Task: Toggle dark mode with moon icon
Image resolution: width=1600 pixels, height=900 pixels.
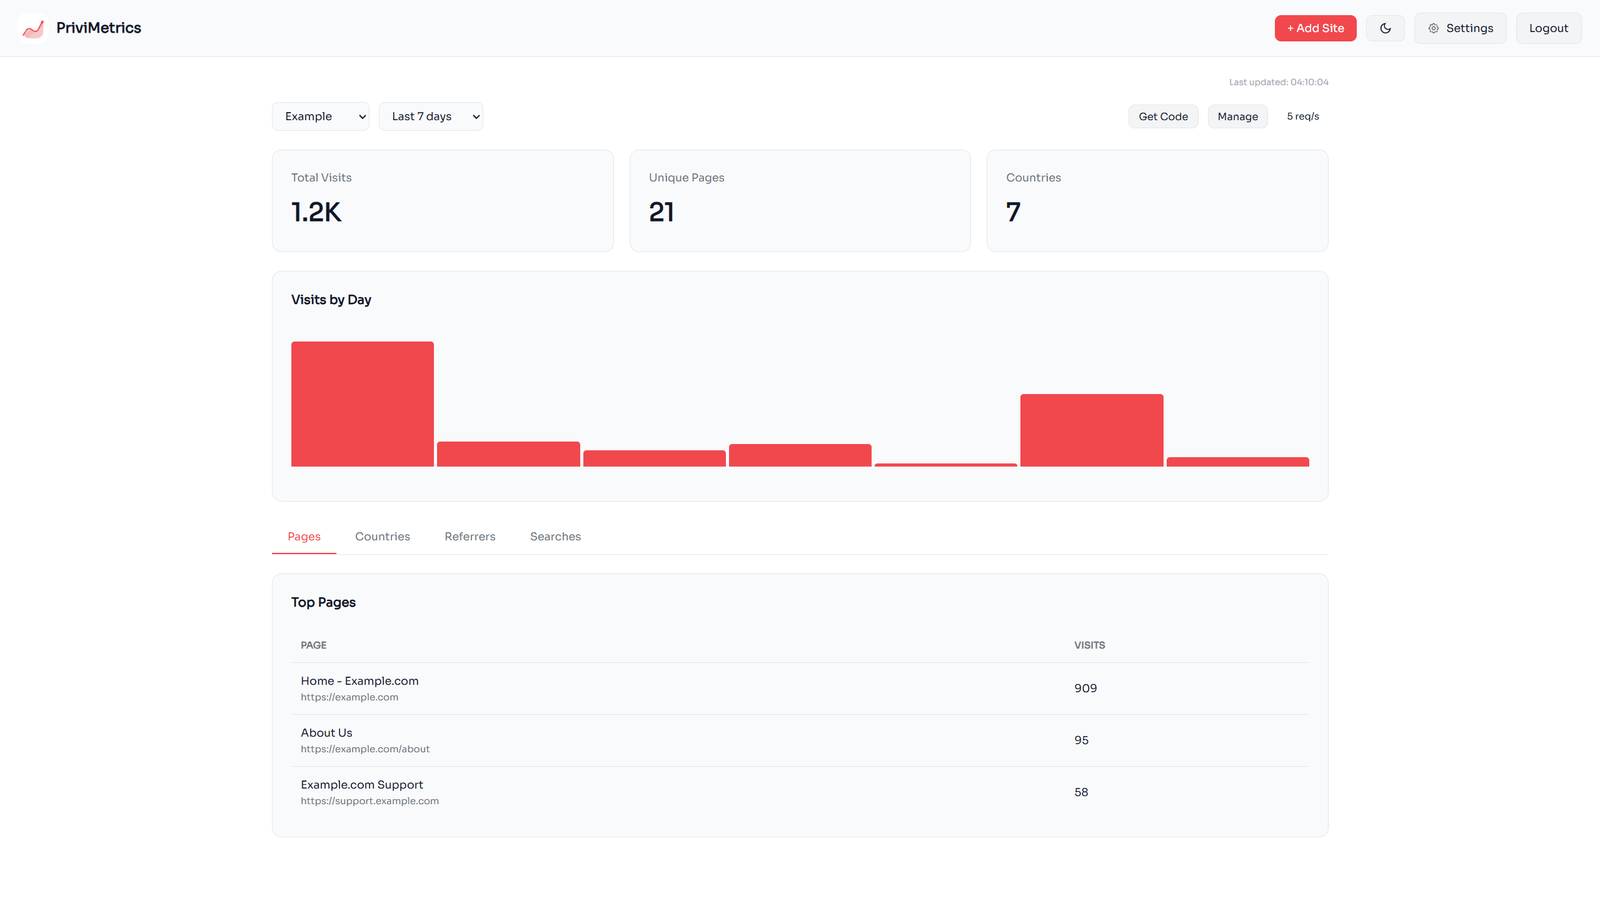Action: pyautogui.click(x=1385, y=29)
